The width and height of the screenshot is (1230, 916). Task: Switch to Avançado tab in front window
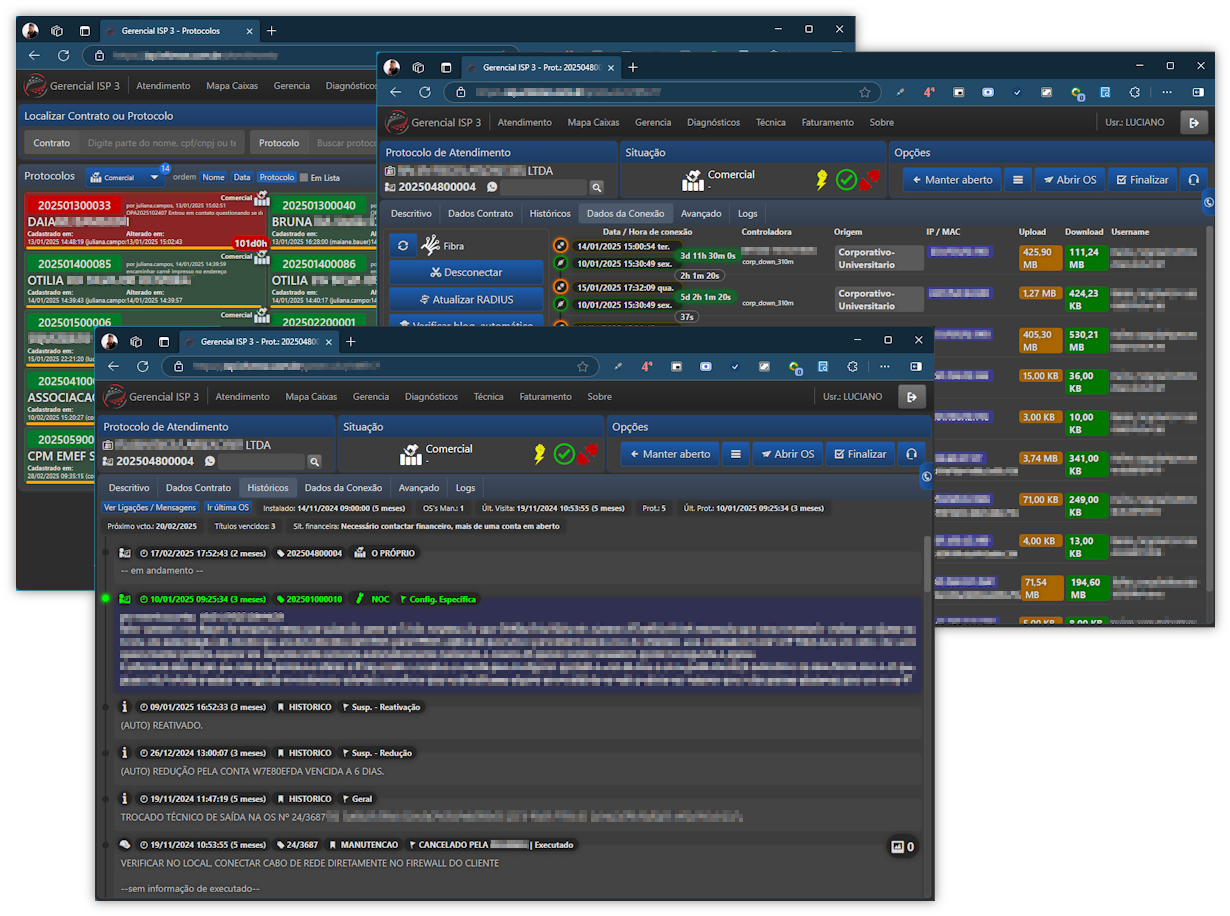coord(418,488)
